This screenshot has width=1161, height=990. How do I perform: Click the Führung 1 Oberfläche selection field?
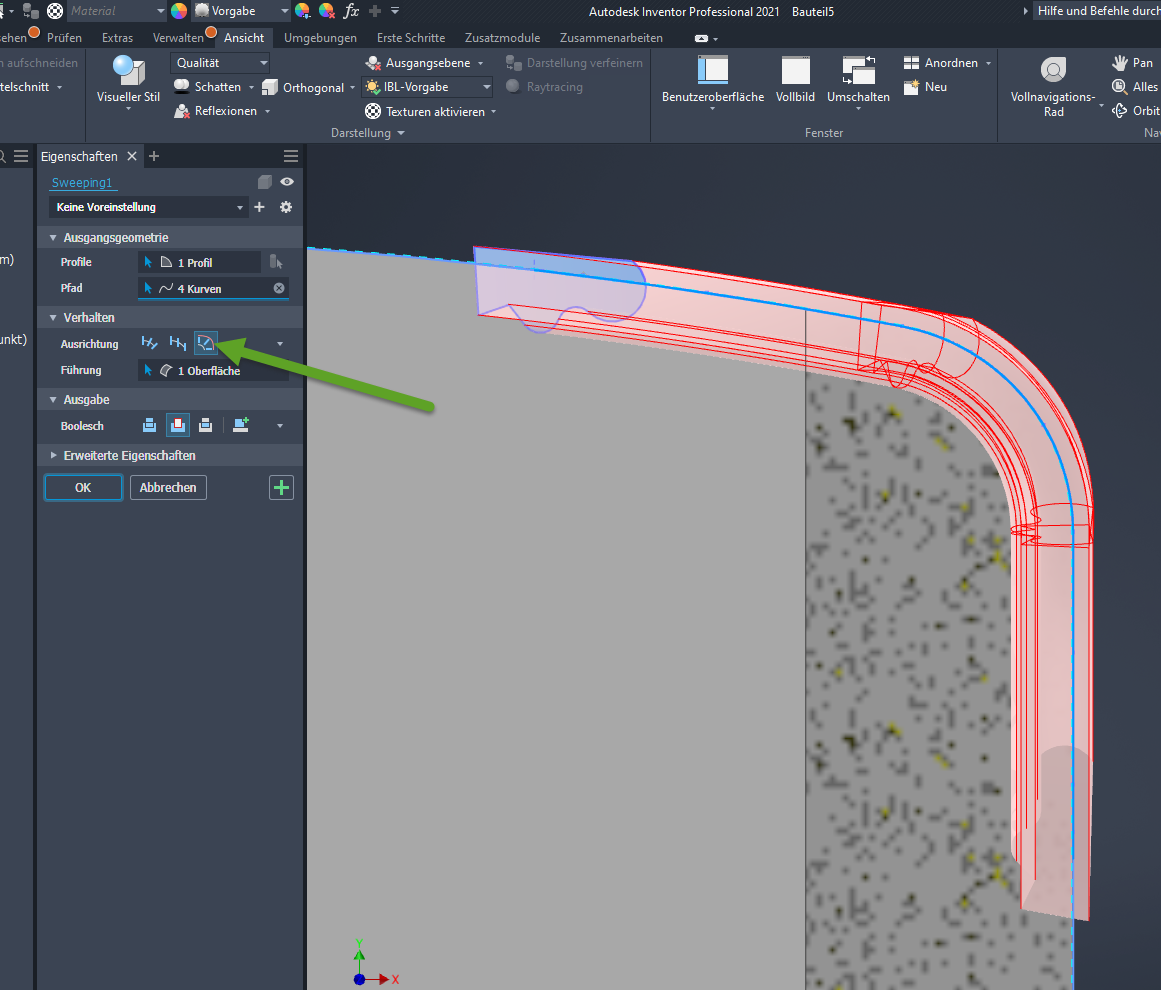point(213,371)
